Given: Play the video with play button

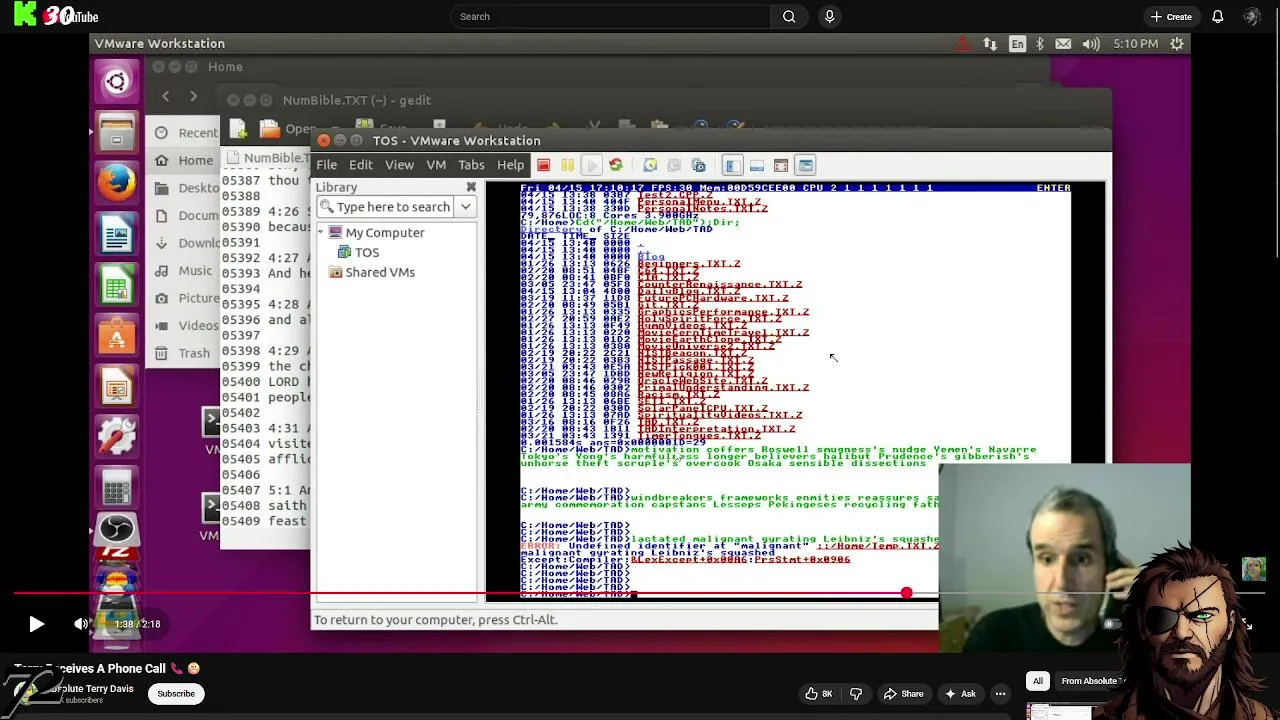Looking at the screenshot, I should 36,624.
